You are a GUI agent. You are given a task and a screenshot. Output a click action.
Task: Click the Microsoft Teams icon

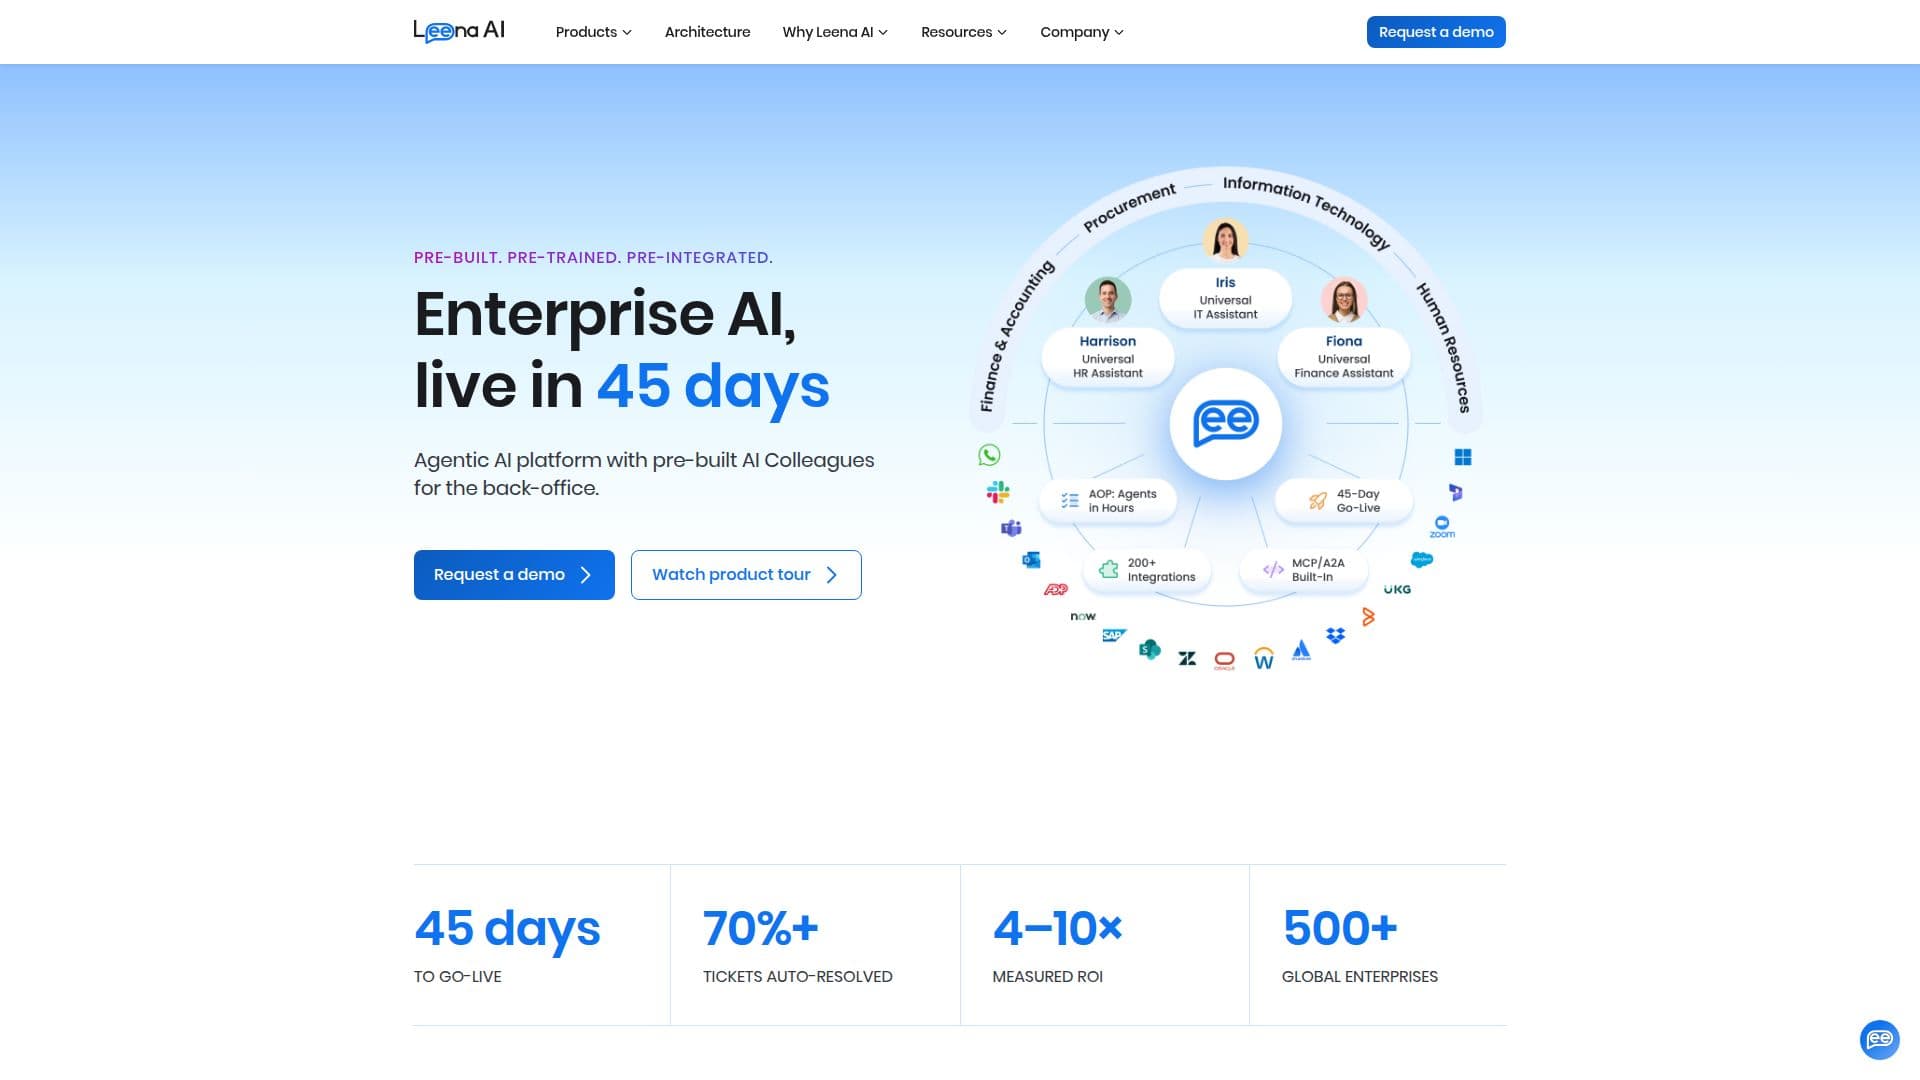[1011, 528]
